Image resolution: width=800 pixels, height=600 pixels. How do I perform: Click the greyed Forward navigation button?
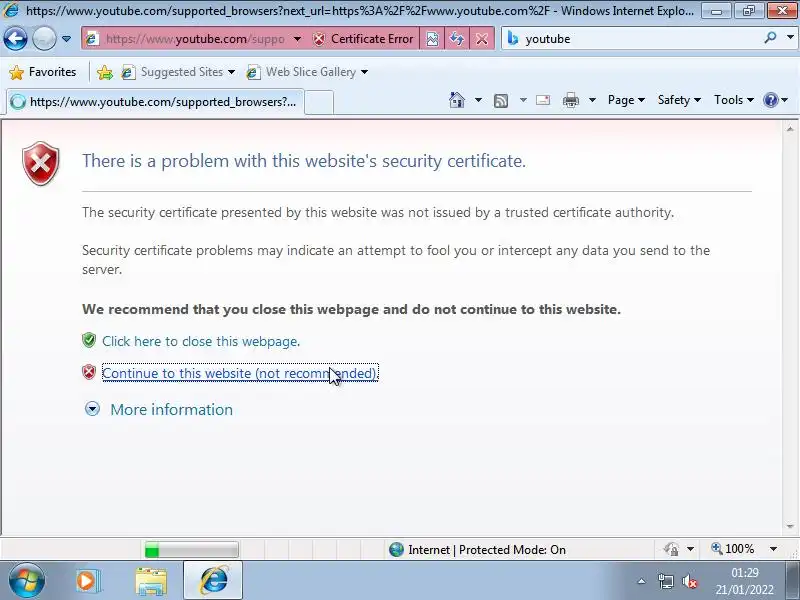coord(44,38)
